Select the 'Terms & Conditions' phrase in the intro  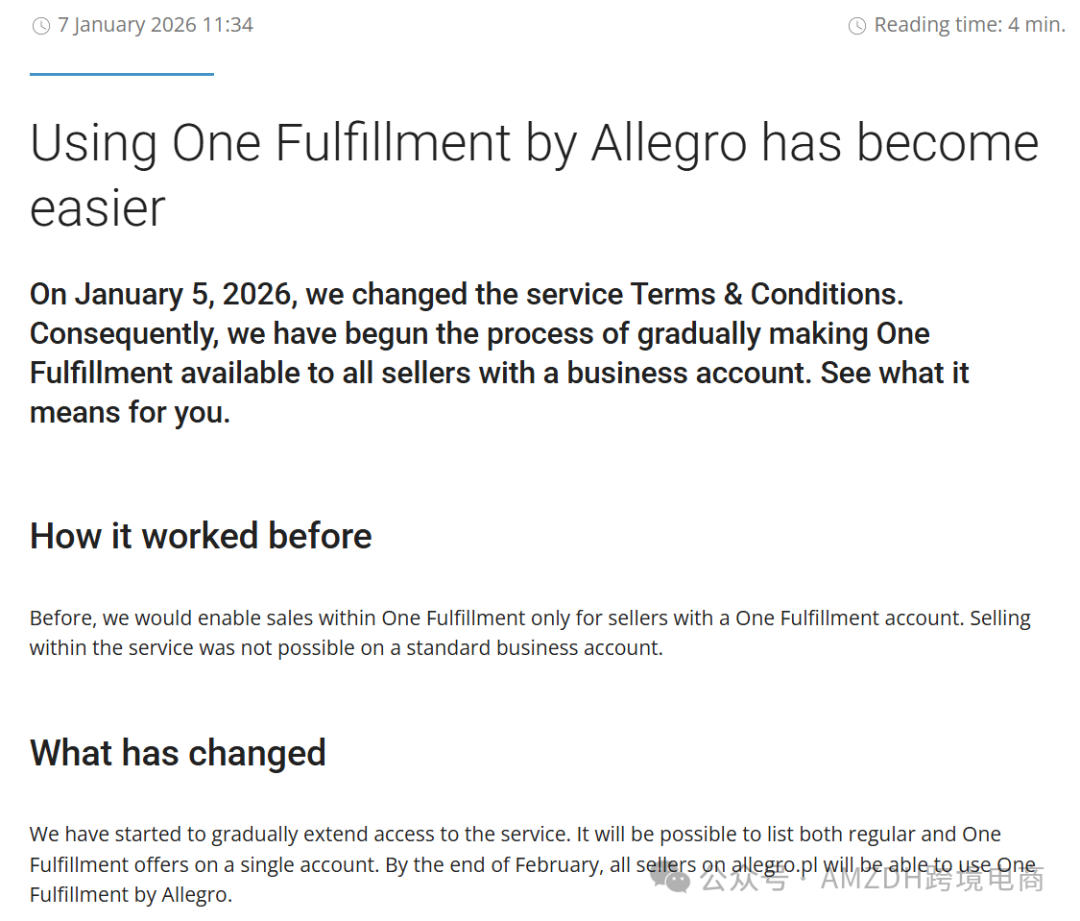point(766,294)
